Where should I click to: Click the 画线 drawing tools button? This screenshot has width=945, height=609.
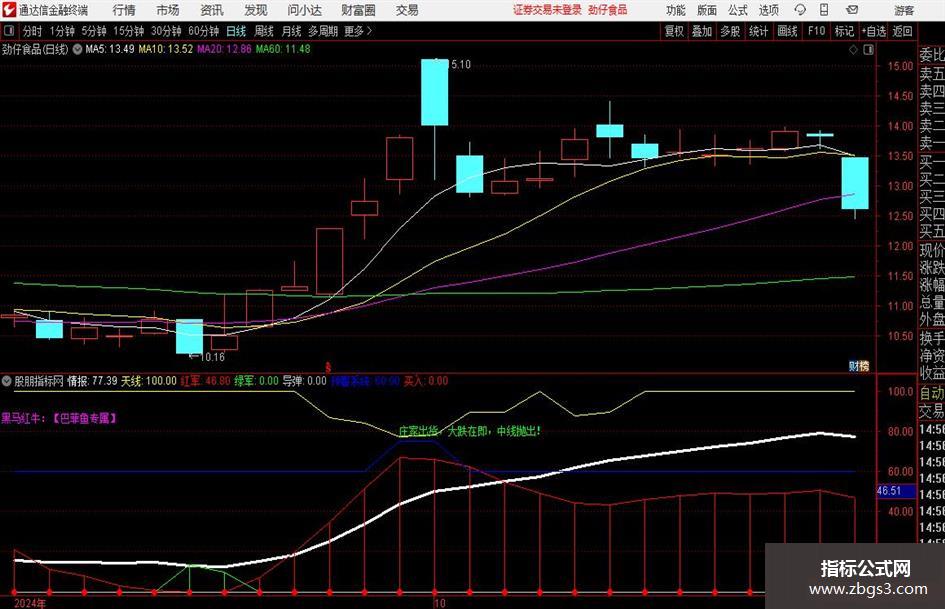(x=787, y=31)
